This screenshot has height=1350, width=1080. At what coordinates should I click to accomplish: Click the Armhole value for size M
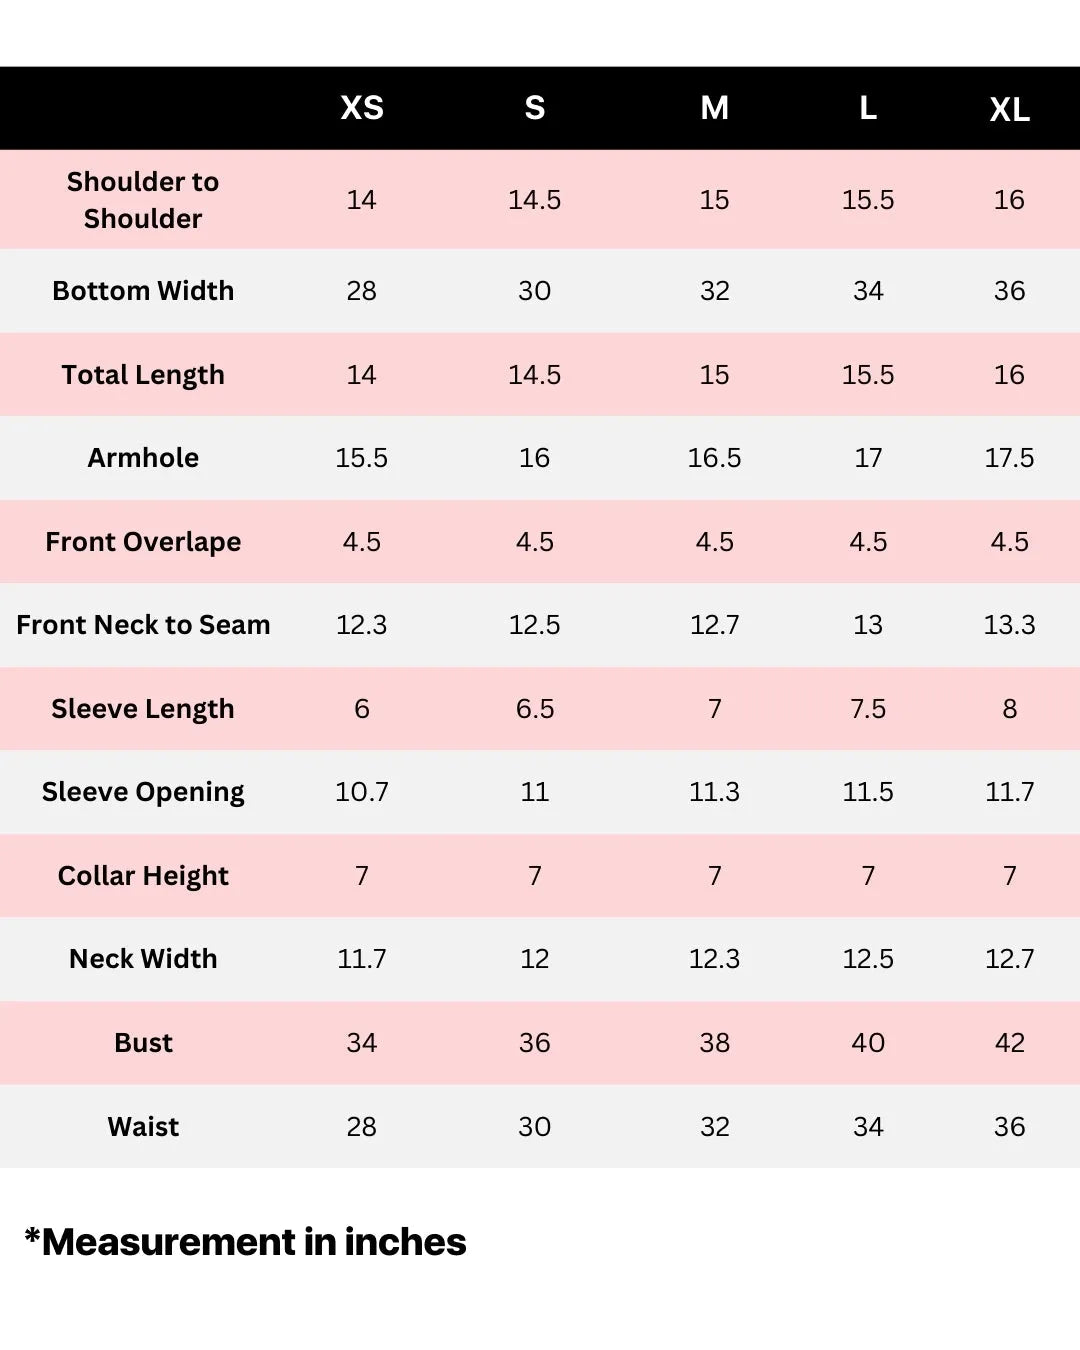[x=714, y=458]
